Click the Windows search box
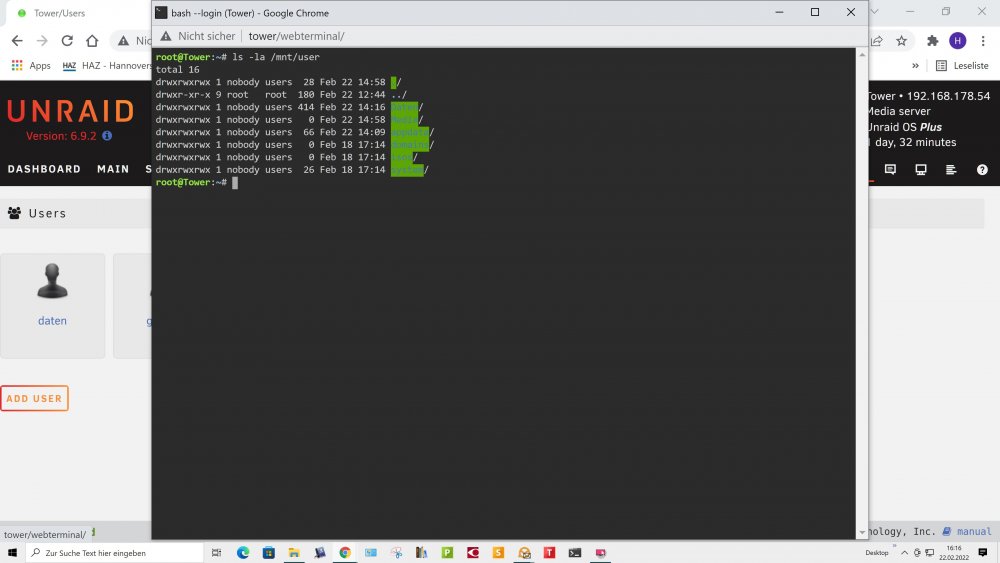The image size is (1000, 563). click(x=115, y=553)
